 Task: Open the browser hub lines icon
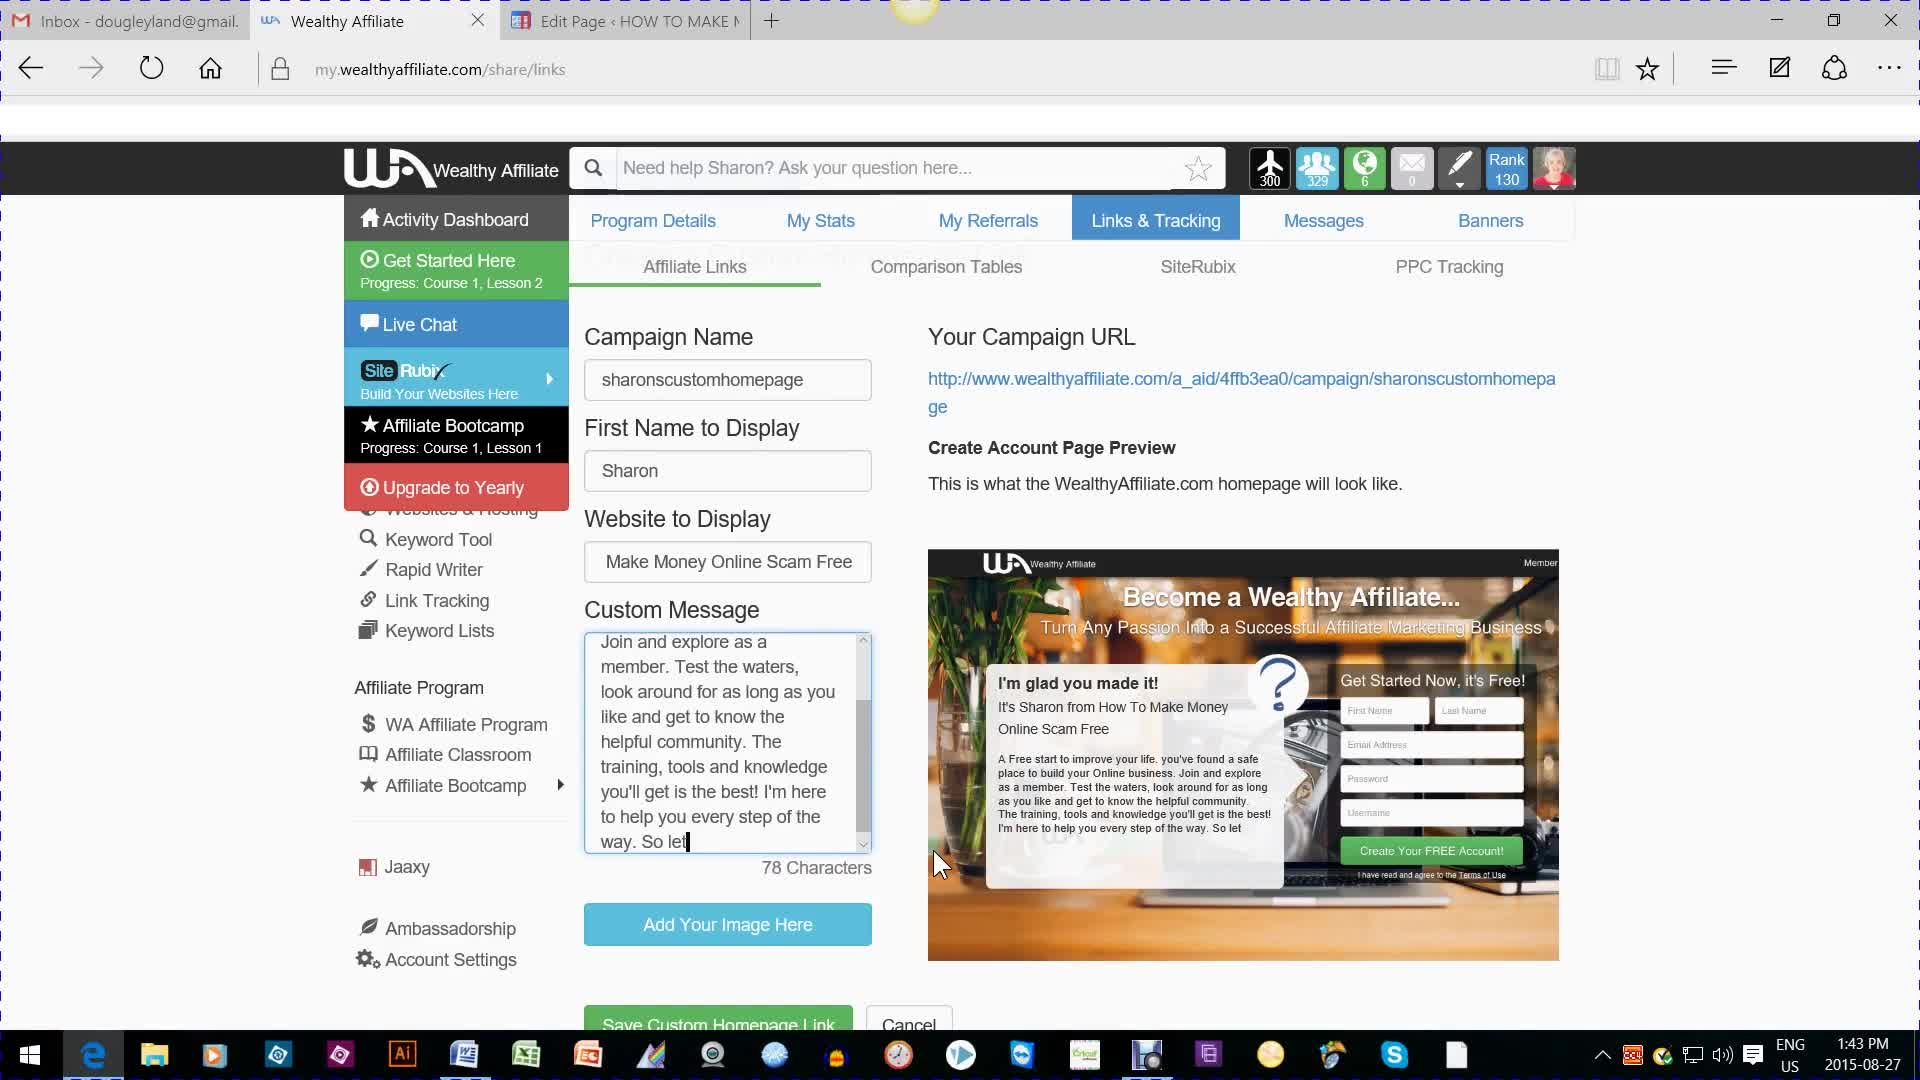1723,67
